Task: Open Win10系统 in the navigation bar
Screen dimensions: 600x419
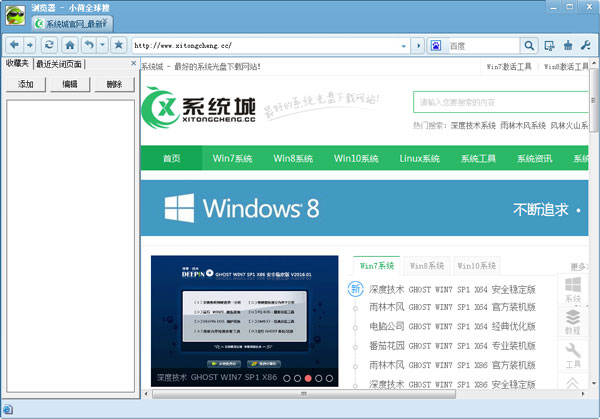Action: [356, 158]
